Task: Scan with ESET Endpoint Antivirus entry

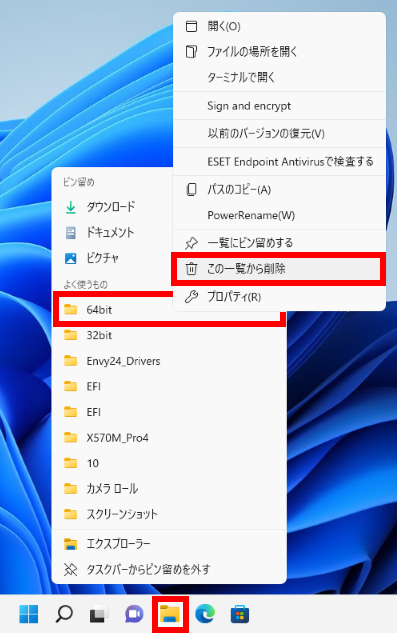Action: click(279, 161)
